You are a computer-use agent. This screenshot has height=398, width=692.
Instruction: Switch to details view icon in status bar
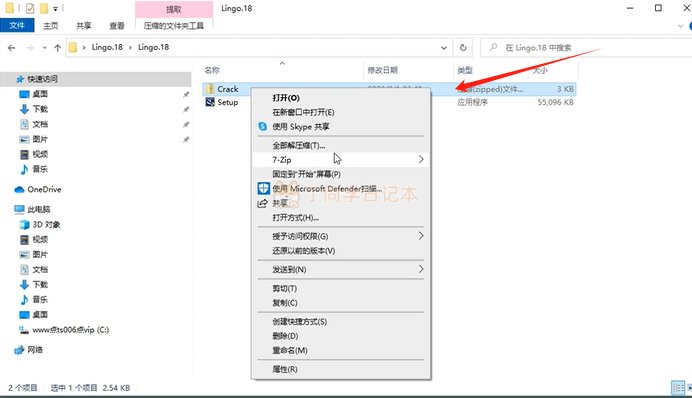click(678, 388)
